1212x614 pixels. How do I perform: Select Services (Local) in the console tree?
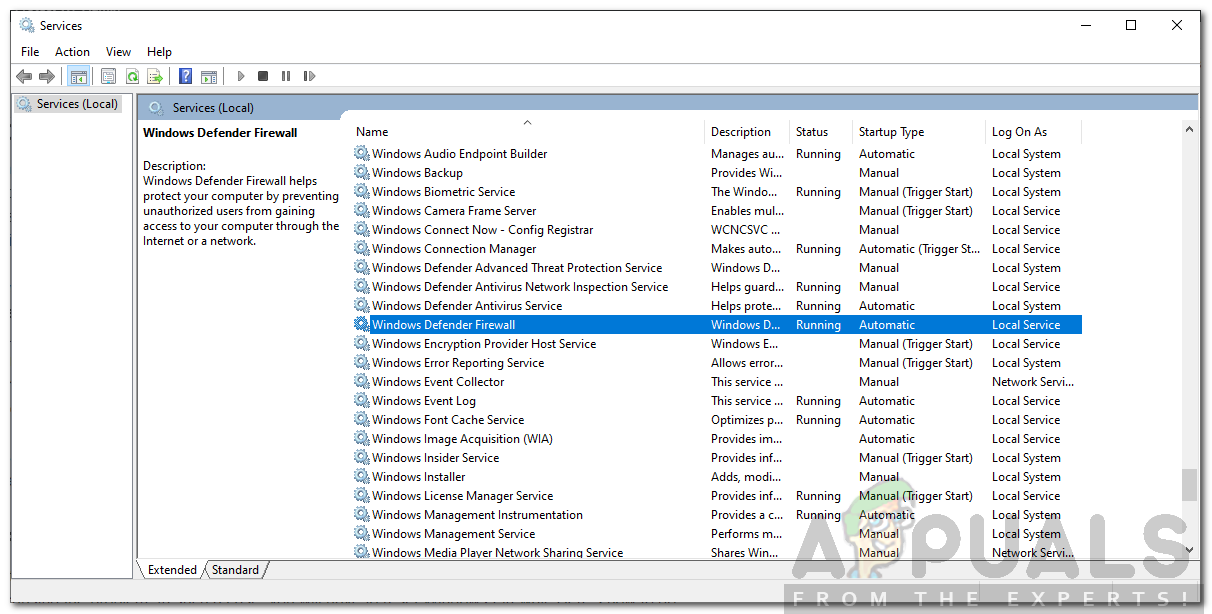77,104
